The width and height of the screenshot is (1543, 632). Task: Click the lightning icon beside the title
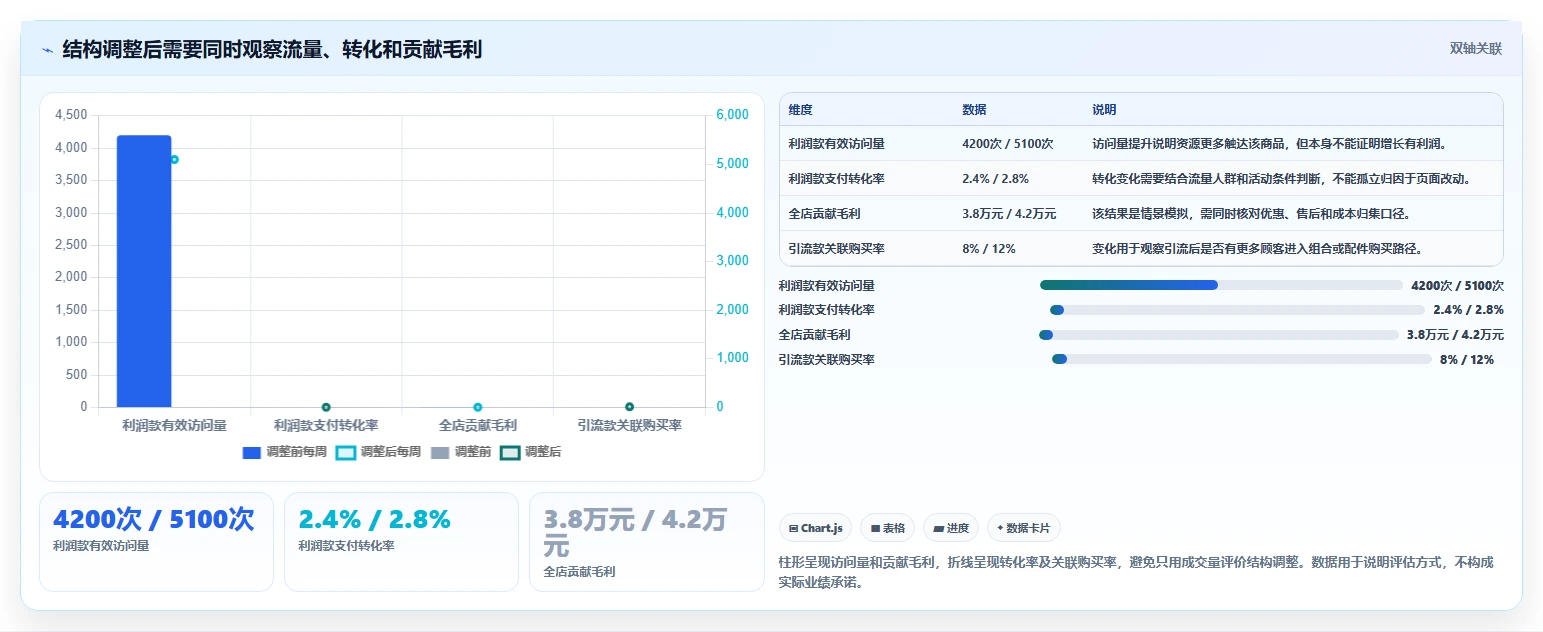(x=47, y=50)
